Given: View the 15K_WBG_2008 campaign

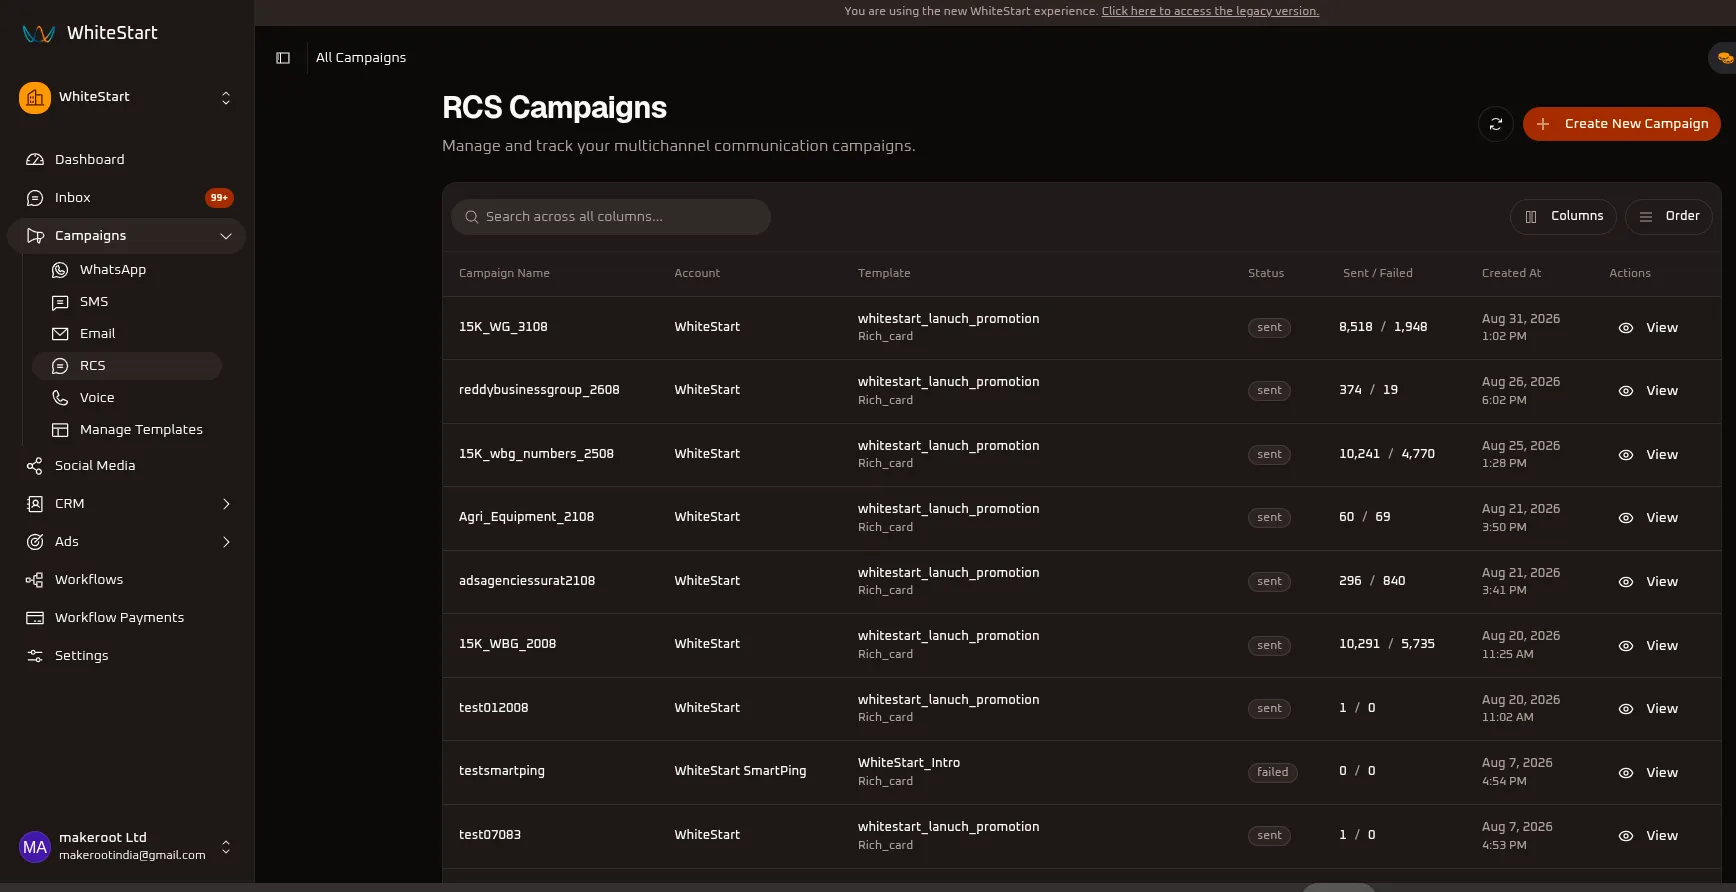Looking at the screenshot, I should [x=1648, y=646].
